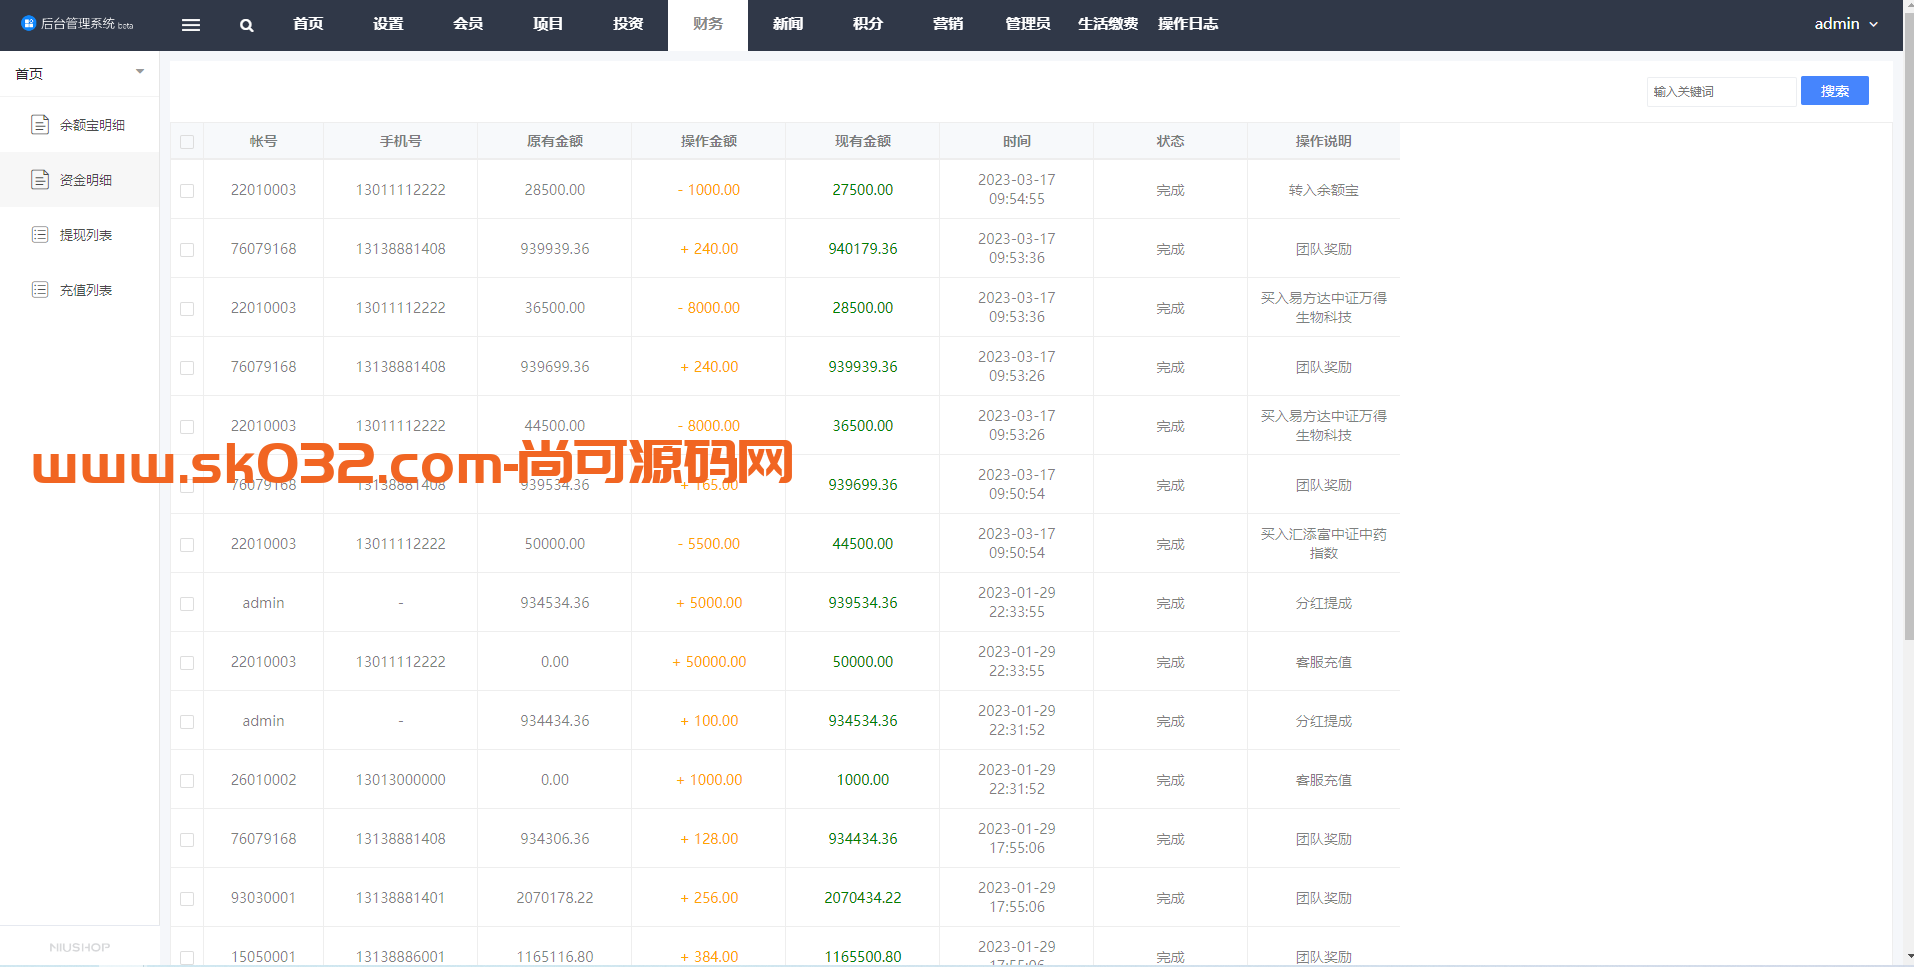
Task: Open the admin user dropdown
Action: pos(1846,24)
